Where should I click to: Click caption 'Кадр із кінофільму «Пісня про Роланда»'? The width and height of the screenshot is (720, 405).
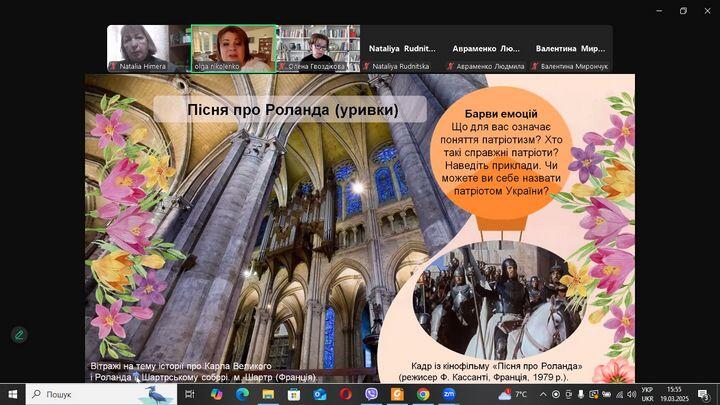(x=496, y=366)
